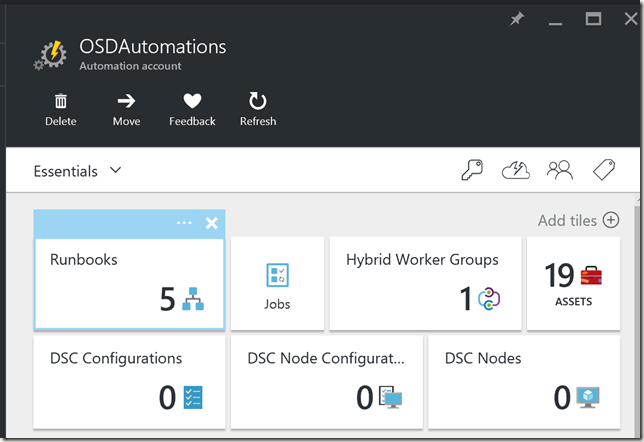Click the Feedback heart icon
Screen dimensions: 644x442
(x=192, y=101)
